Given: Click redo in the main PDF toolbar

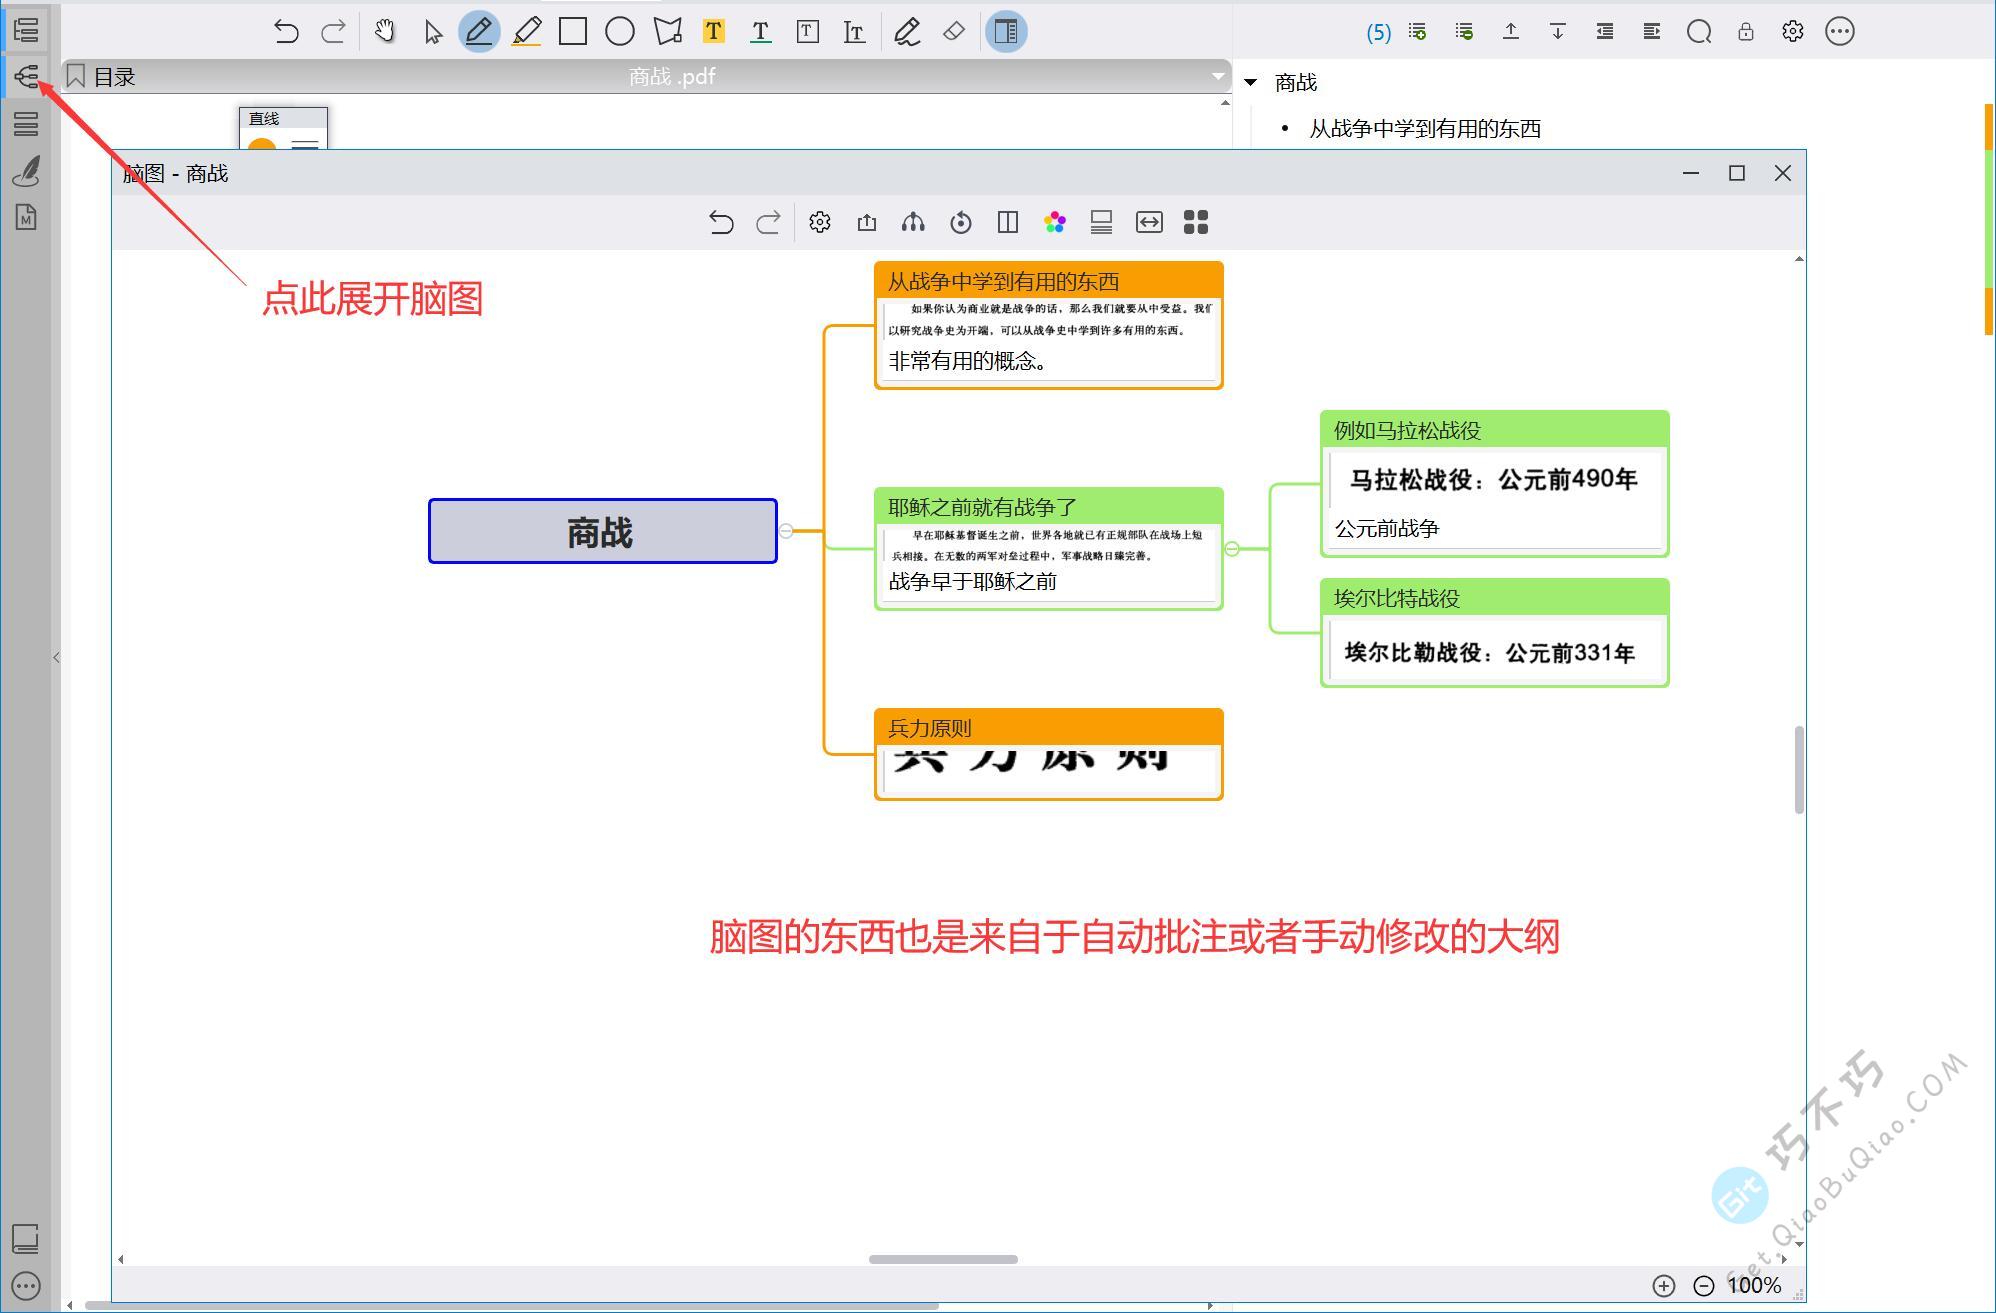Looking at the screenshot, I should pyautogui.click(x=333, y=32).
